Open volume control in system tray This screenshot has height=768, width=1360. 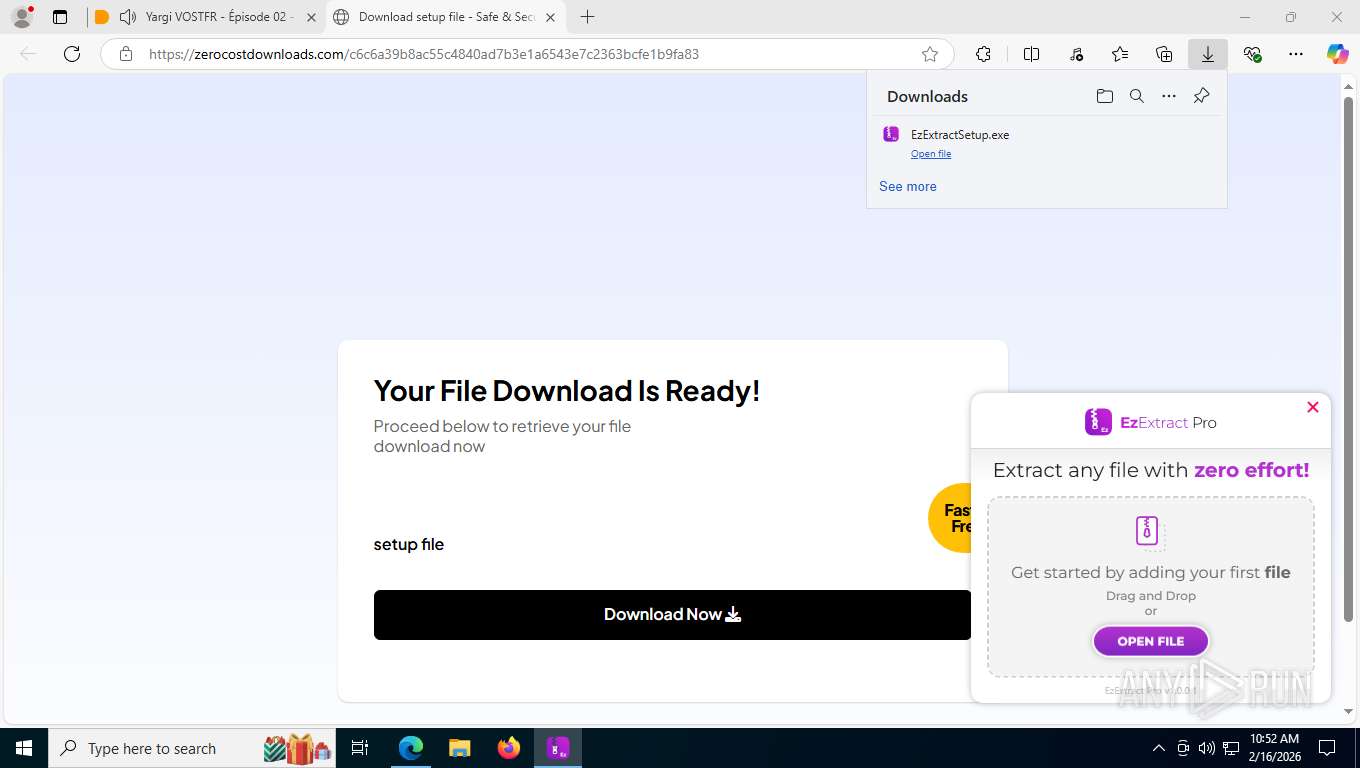(1207, 748)
